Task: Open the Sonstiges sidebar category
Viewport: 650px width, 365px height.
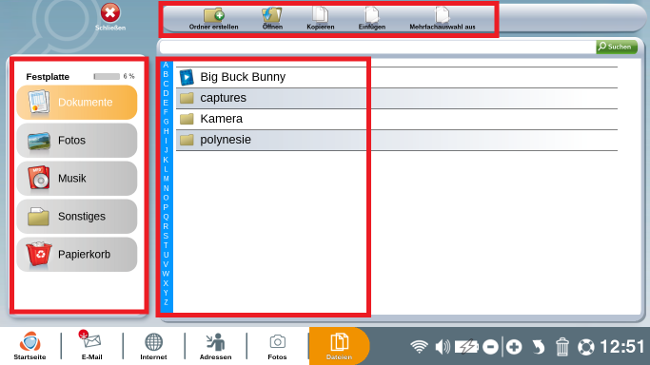Action: [x=77, y=217]
